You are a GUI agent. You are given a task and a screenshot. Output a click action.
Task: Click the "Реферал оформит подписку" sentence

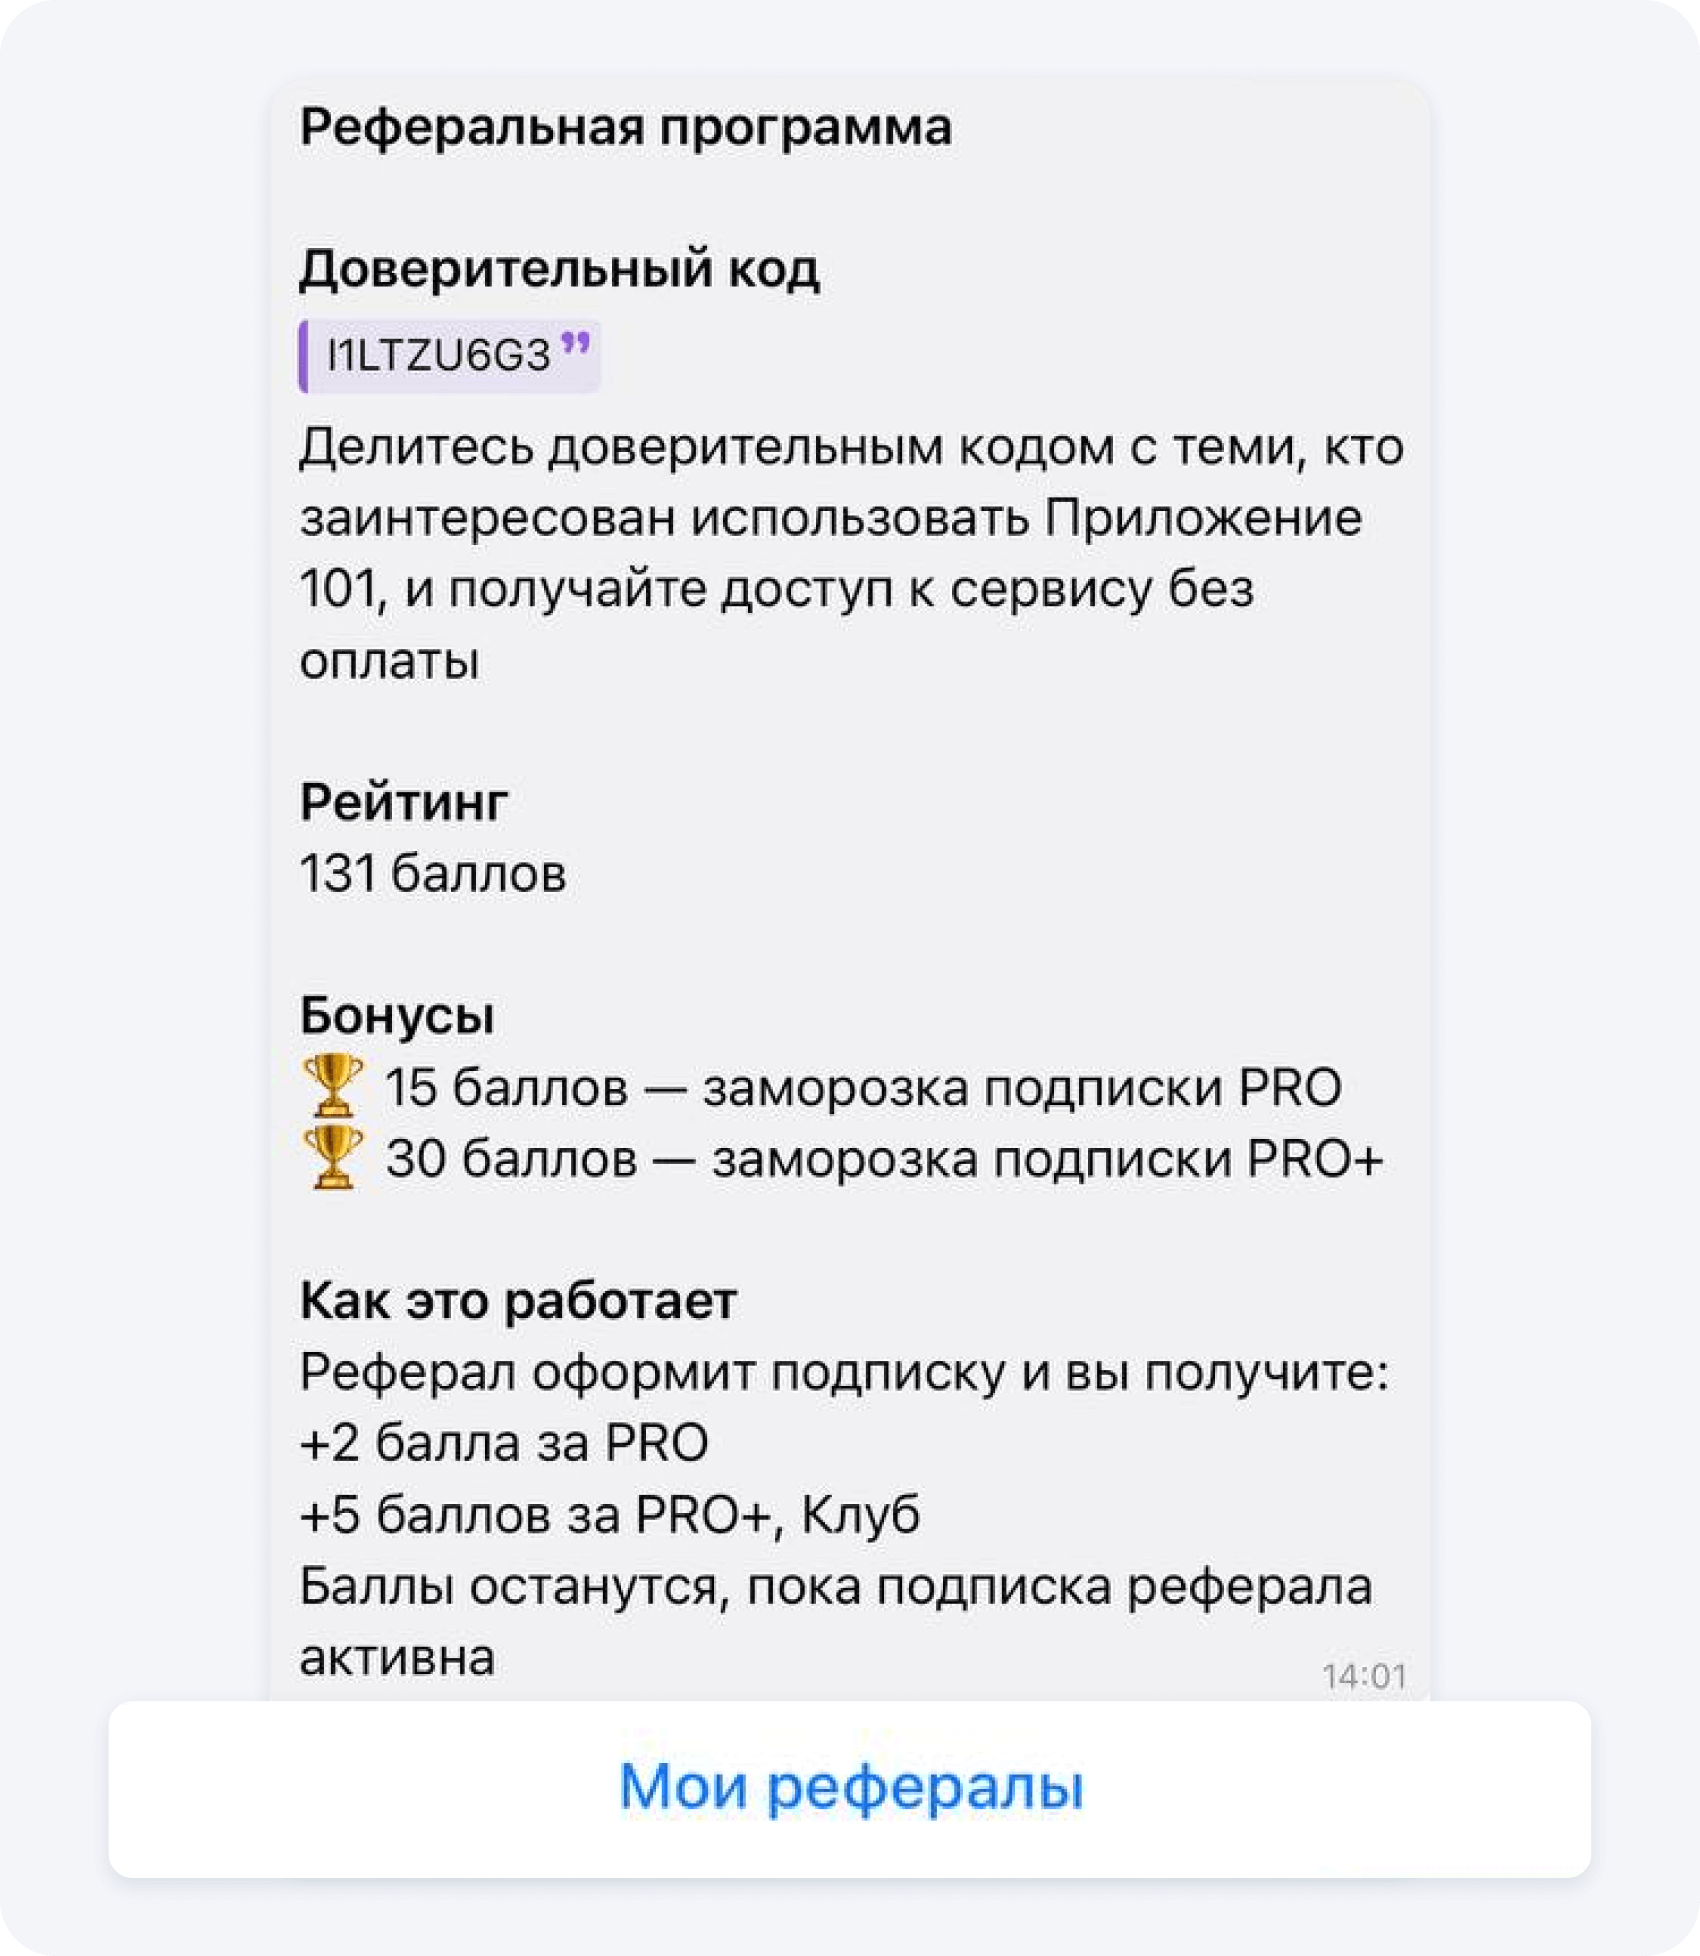tap(843, 1372)
